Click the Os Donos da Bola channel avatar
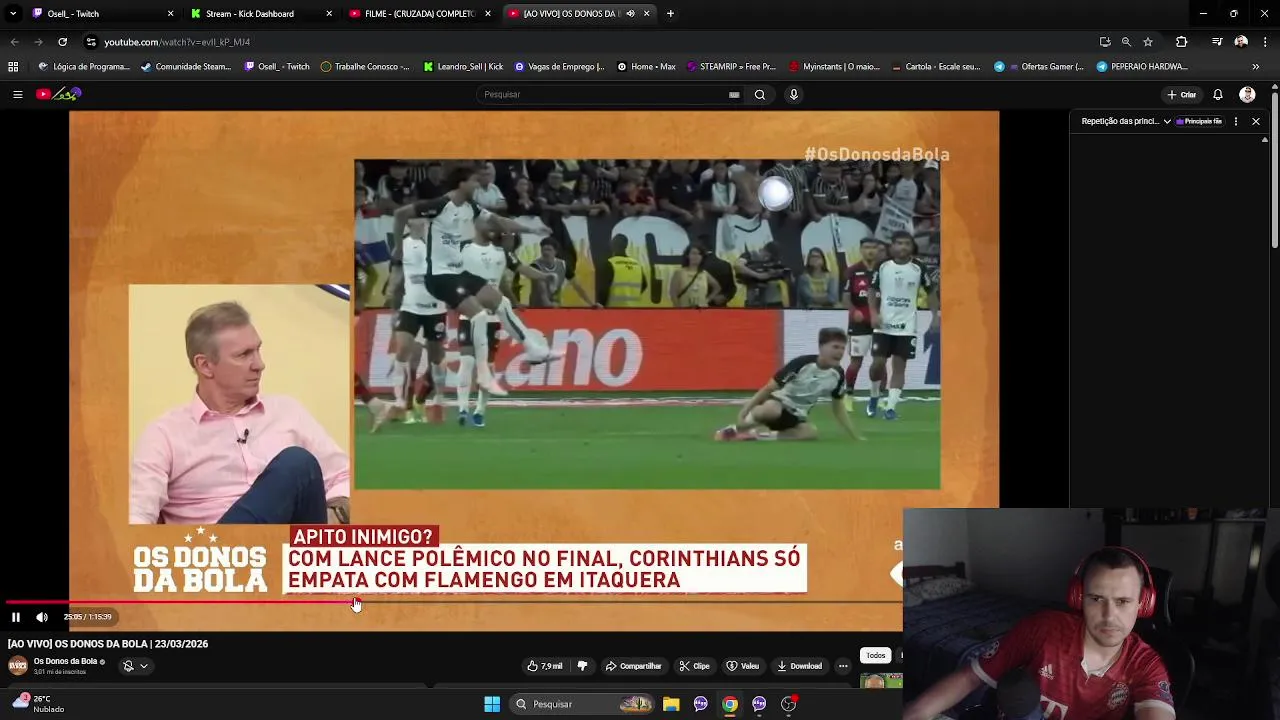 point(18,666)
